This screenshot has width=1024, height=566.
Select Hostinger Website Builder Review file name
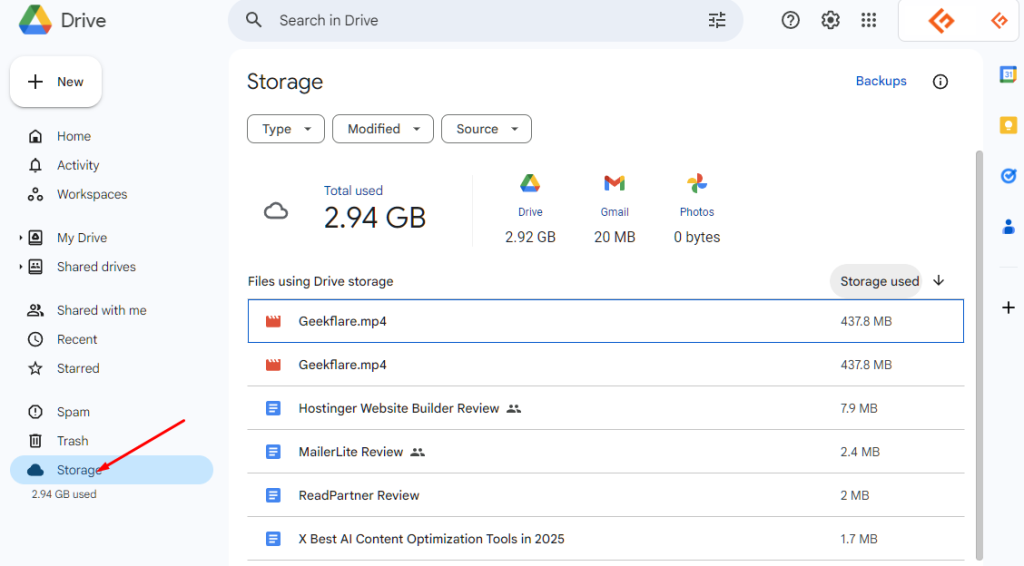click(398, 409)
